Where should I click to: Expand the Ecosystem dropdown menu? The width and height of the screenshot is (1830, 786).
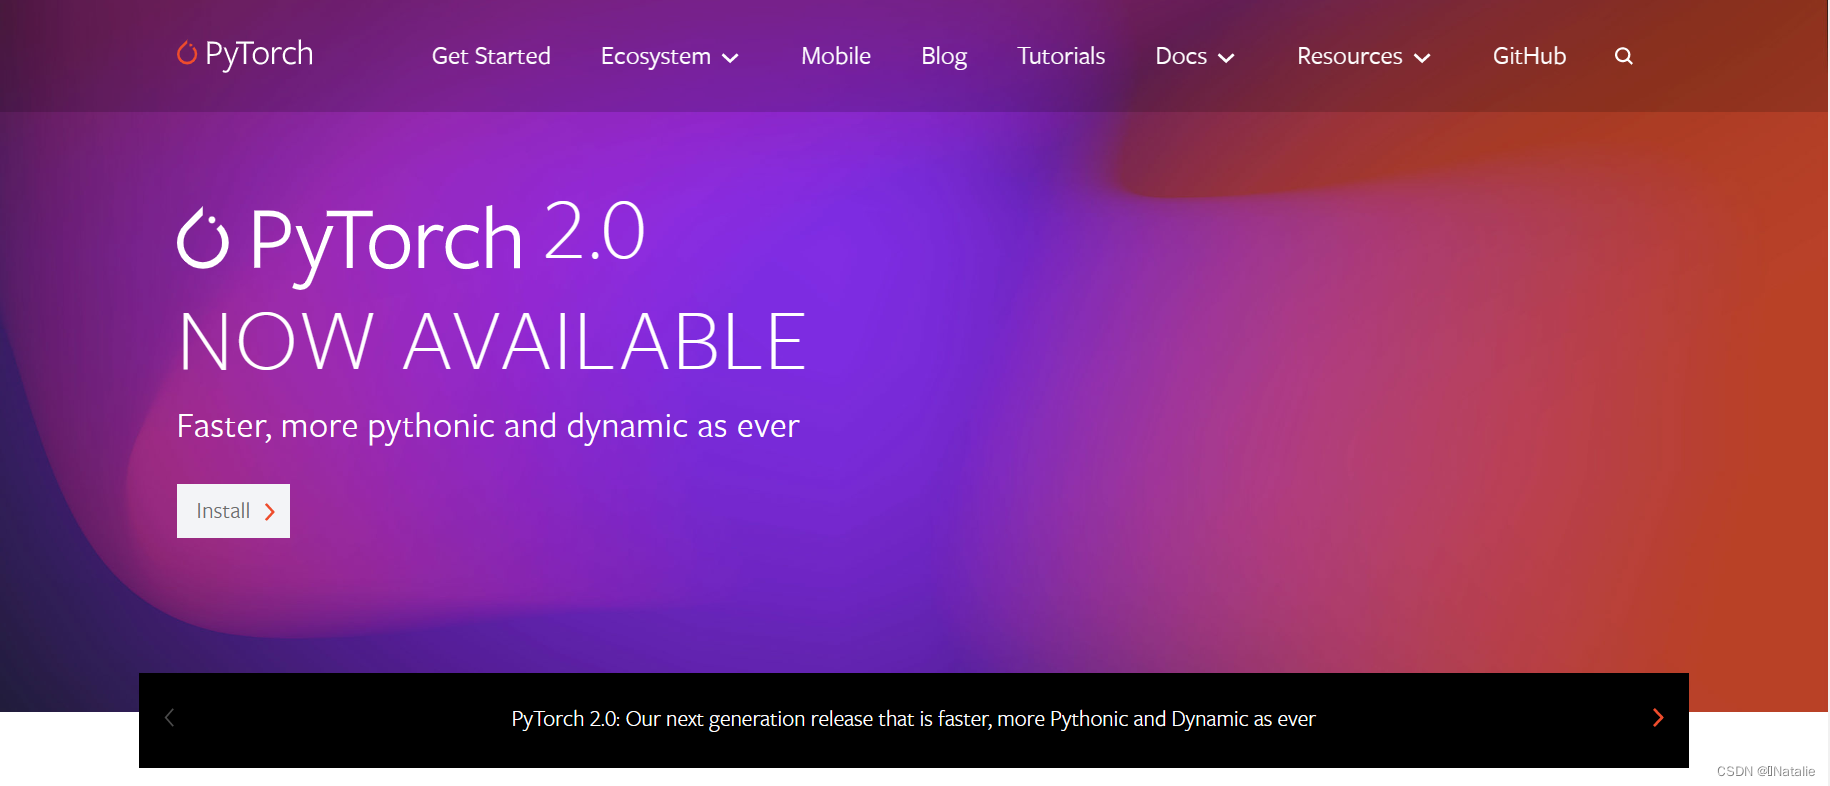point(669,57)
